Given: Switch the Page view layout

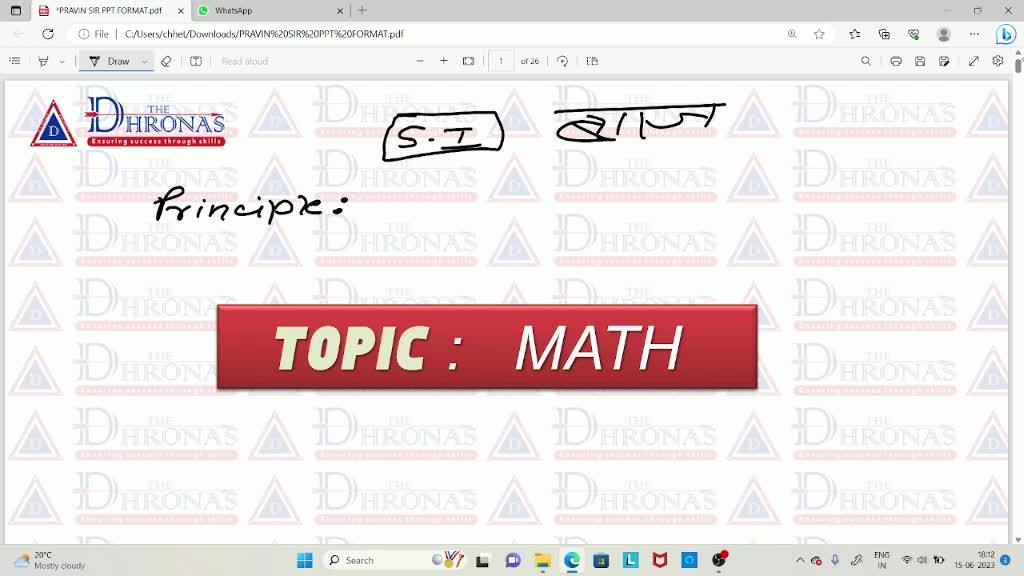Looking at the screenshot, I should pos(592,61).
